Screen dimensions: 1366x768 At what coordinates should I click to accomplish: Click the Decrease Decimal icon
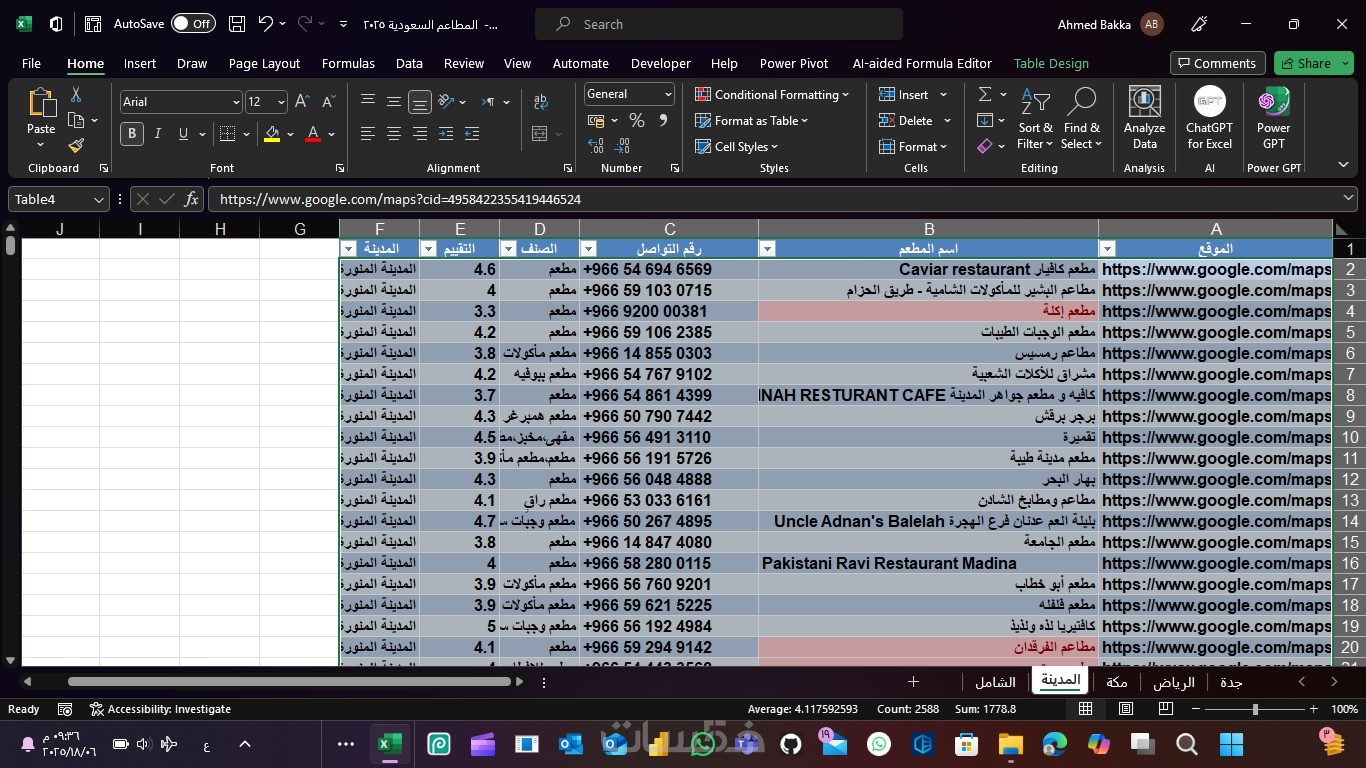pyautogui.click(x=623, y=146)
